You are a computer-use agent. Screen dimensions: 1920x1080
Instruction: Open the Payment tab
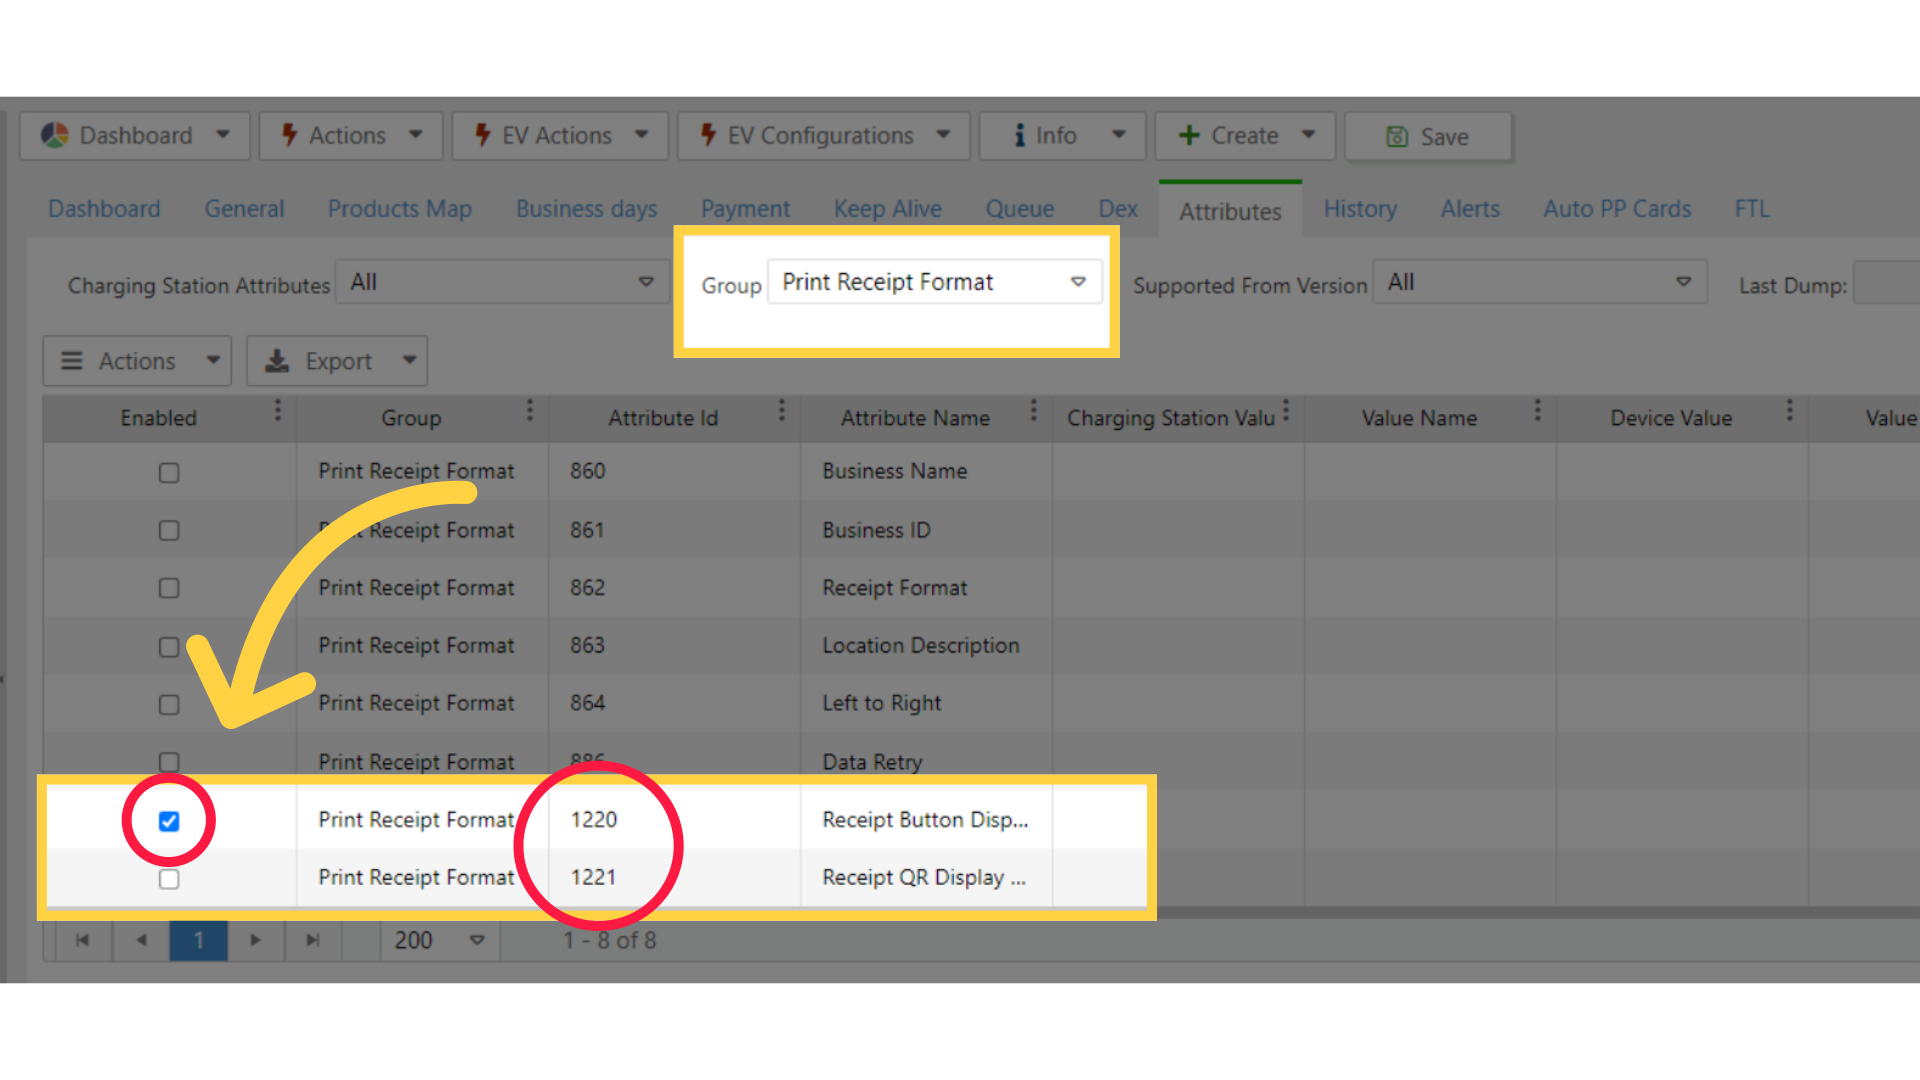click(x=745, y=209)
